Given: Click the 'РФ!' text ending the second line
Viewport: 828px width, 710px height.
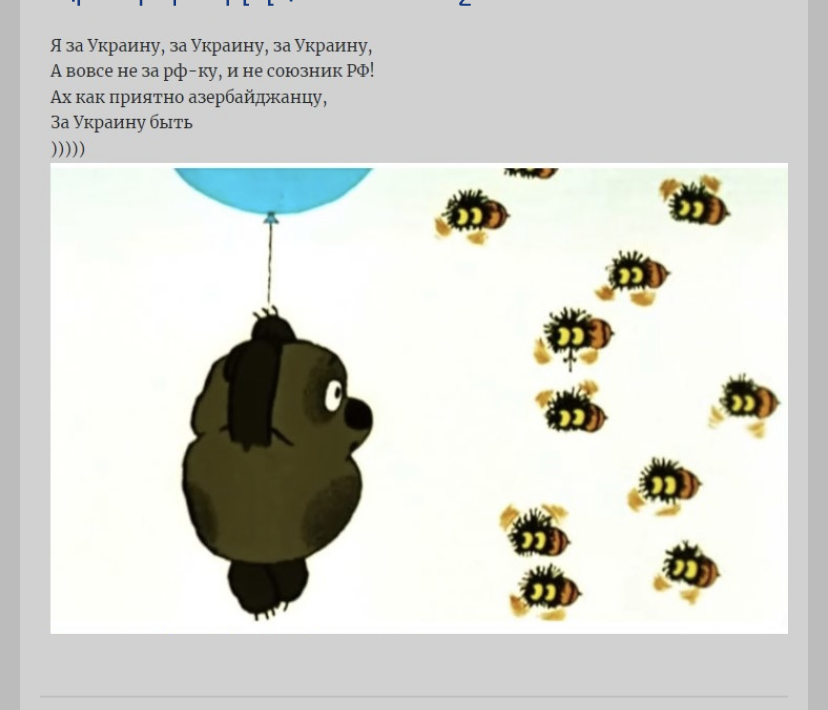Looking at the screenshot, I should (360, 71).
